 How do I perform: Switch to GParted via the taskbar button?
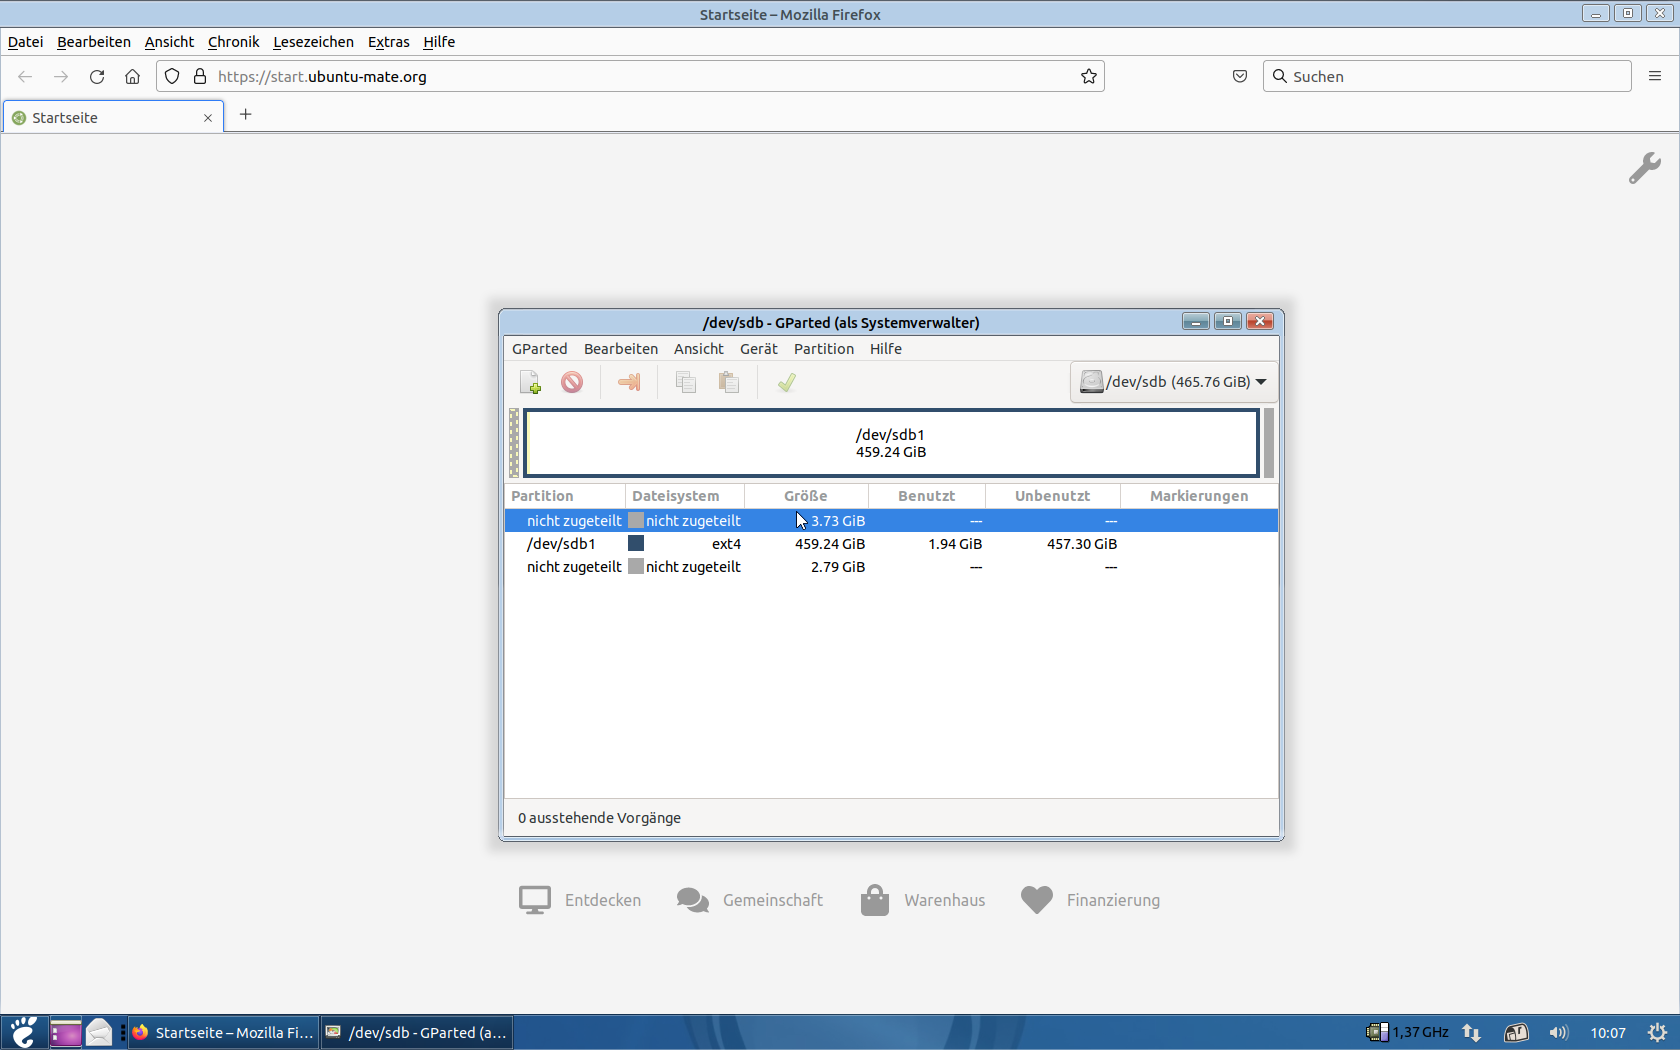coord(416,1033)
